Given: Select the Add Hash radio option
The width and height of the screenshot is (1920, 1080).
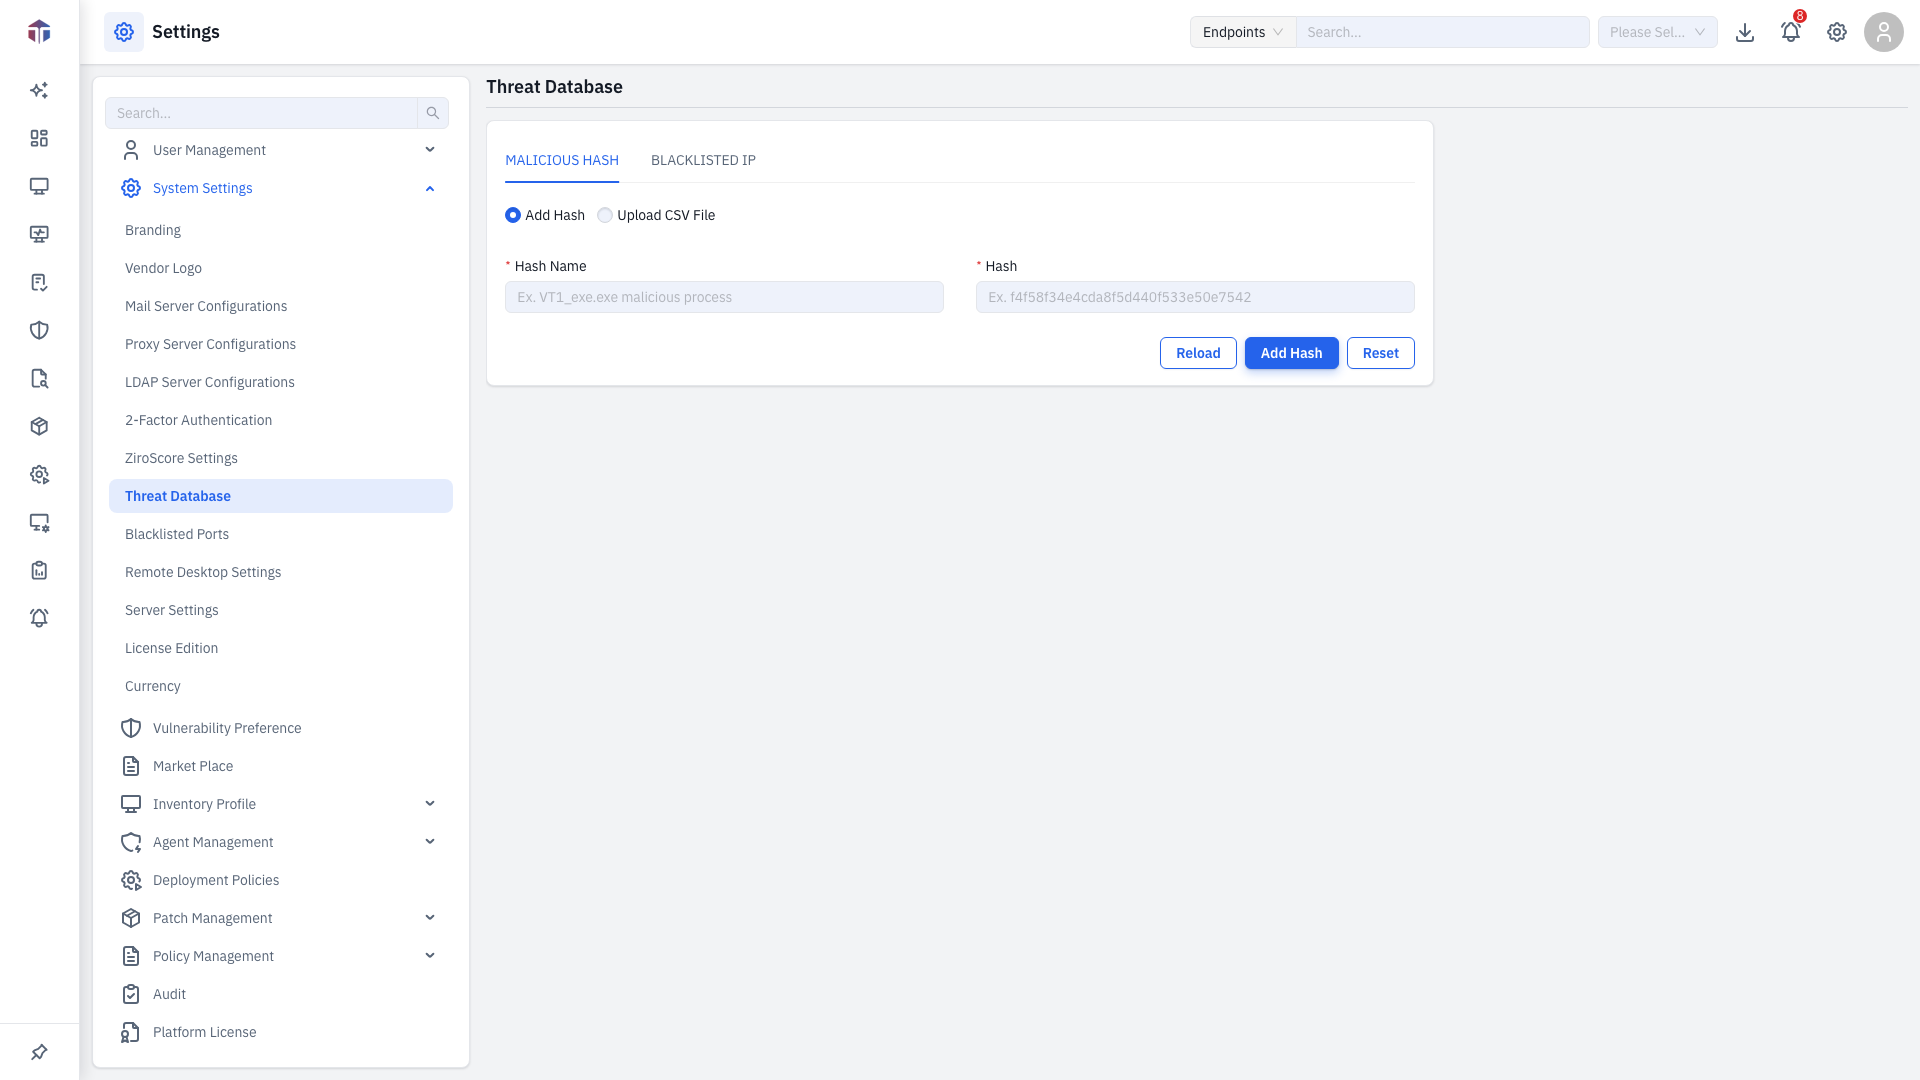Looking at the screenshot, I should coord(513,215).
